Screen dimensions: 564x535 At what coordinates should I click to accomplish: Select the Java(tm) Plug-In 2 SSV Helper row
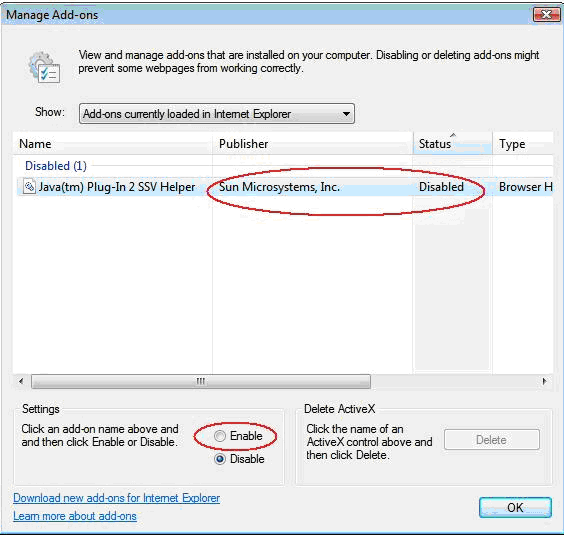(x=284, y=187)
